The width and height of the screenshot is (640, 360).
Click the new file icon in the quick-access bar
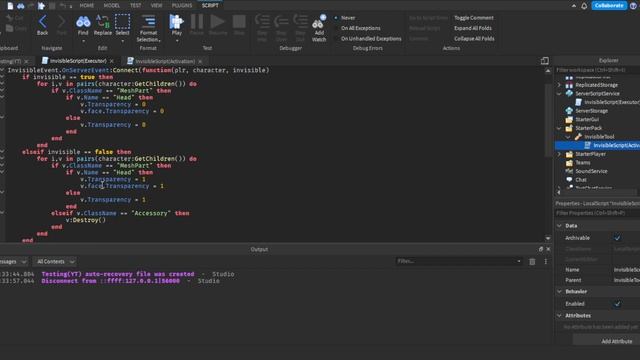pyautogui.click(x=10, y=6)
